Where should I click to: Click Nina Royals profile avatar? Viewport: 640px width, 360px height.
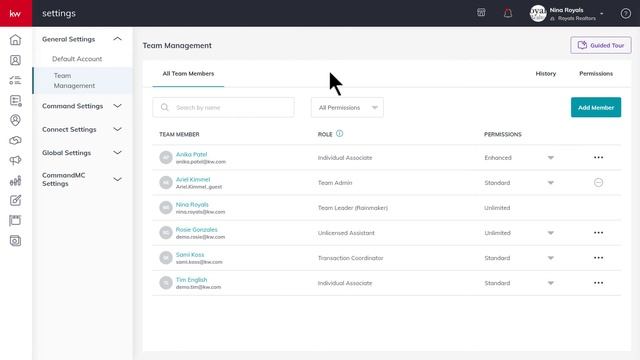(538, 13)
